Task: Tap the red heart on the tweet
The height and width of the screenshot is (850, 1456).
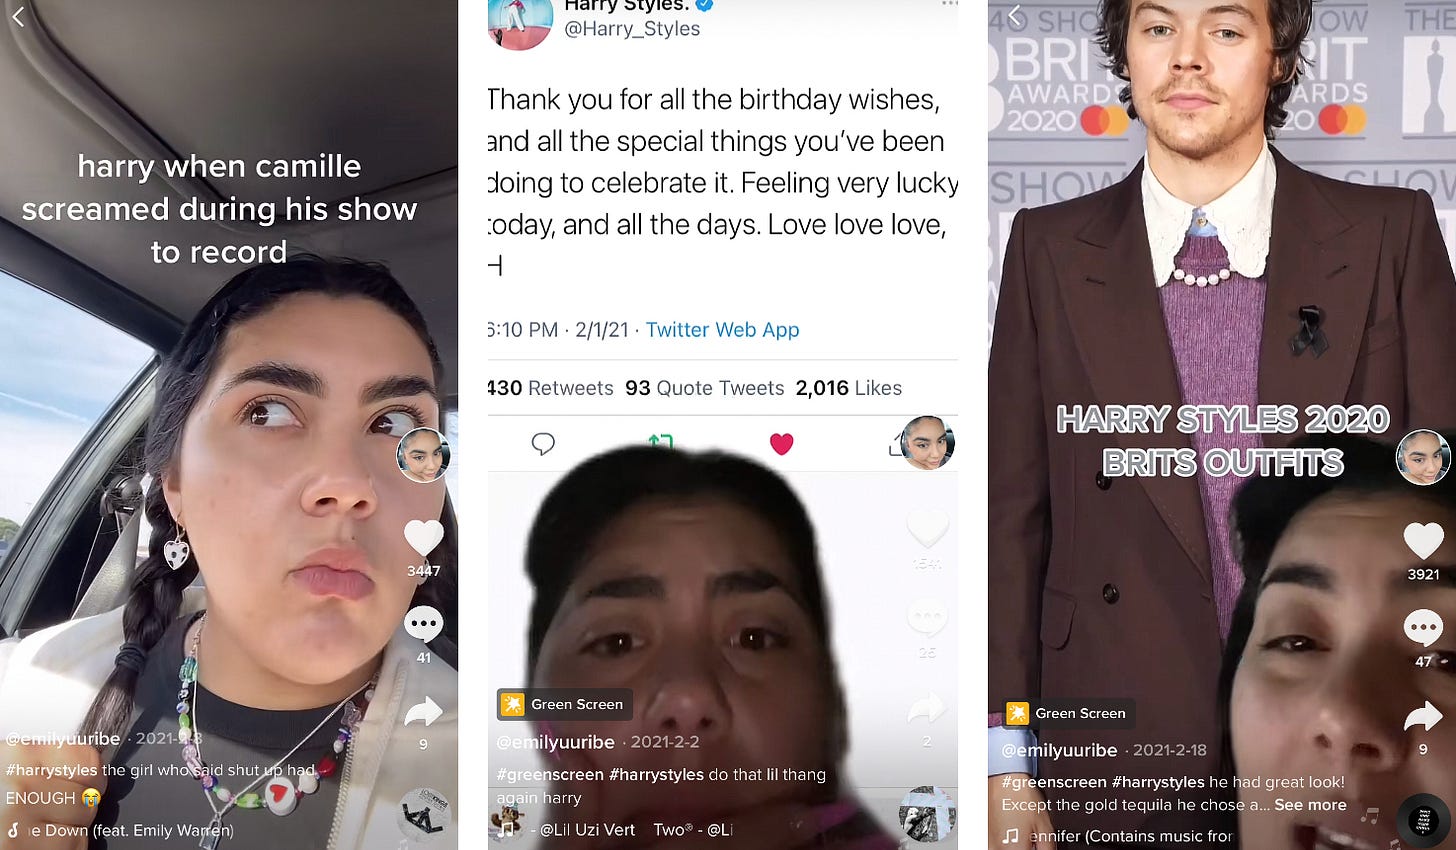Action: click(781, 444)
